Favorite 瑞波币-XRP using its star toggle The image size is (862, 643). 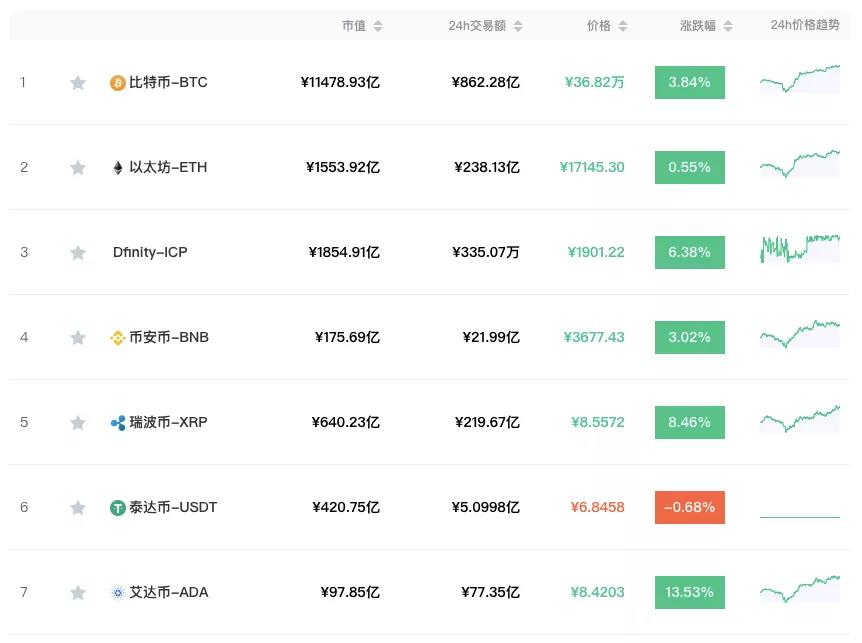coord(78,422)
